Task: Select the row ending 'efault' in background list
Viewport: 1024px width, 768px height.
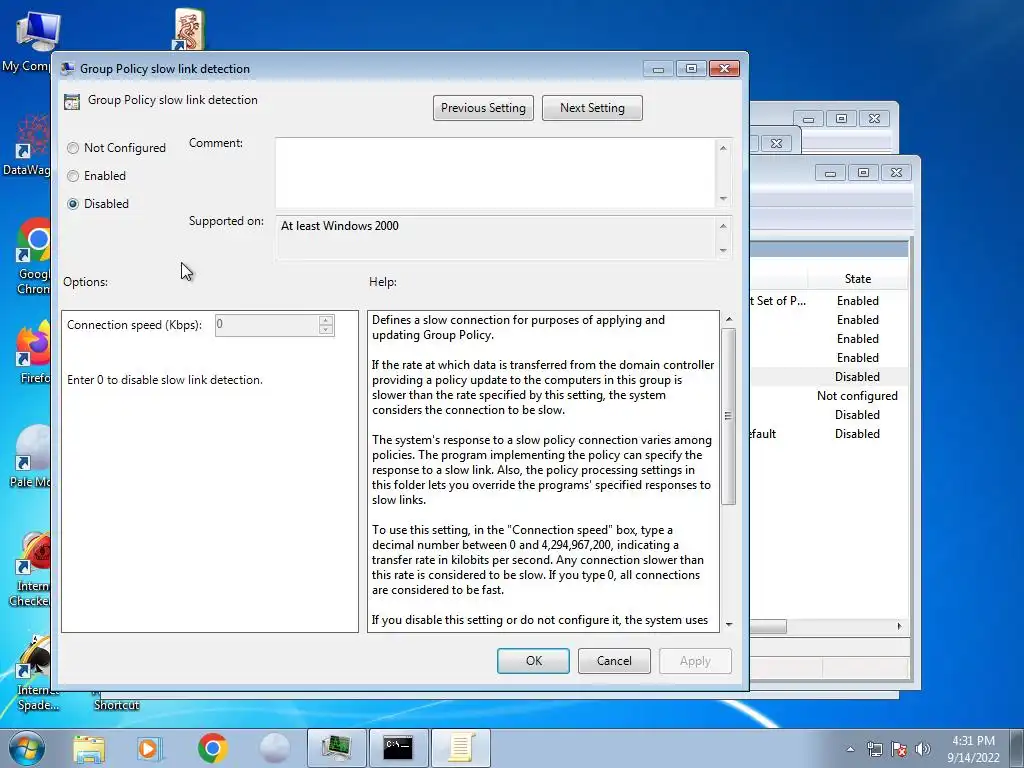Action: pos(829,434)
